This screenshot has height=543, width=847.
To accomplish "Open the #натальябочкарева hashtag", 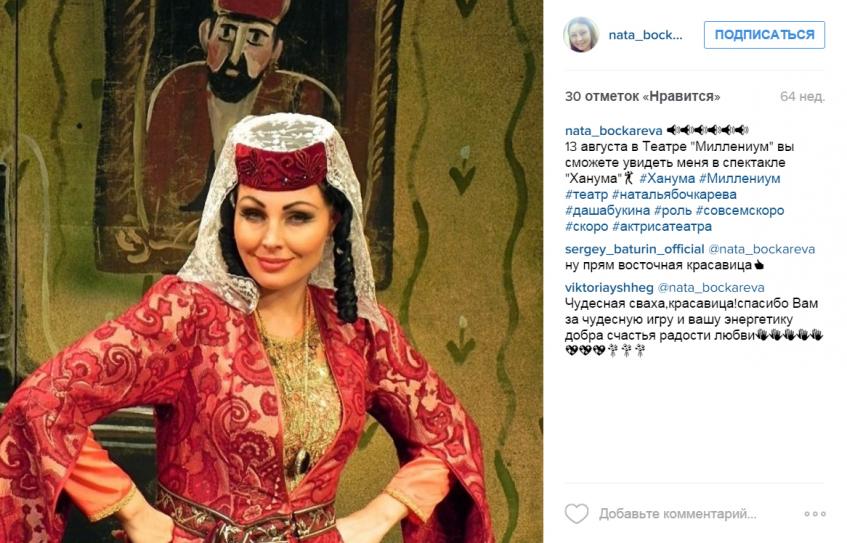I will 674,195.
